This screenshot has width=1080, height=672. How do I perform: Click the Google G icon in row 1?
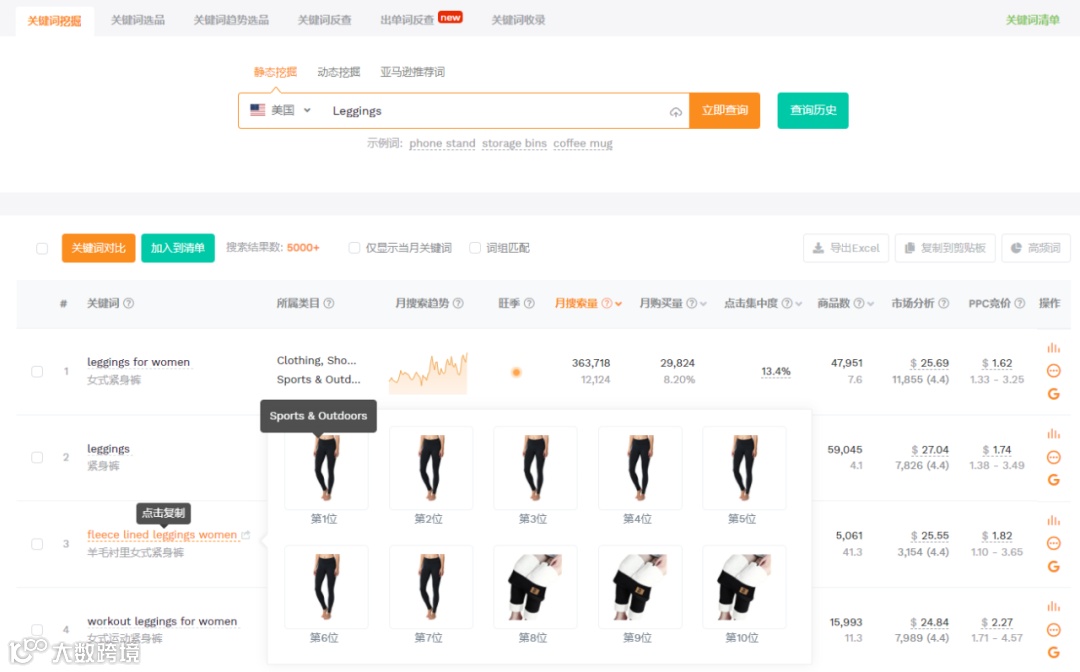pyautogui.click(x=1053, y=394)
